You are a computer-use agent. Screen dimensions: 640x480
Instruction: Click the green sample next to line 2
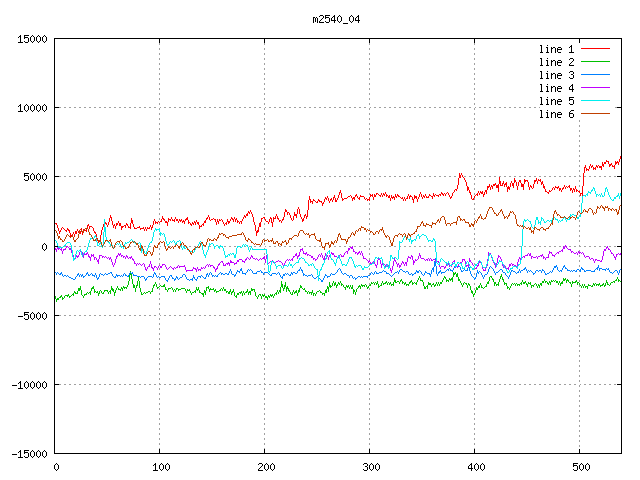[x=595, y=62]
